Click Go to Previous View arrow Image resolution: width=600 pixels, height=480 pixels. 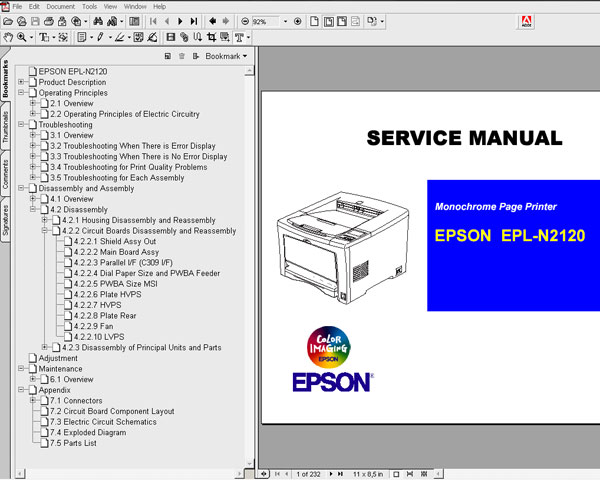point(213,21)
